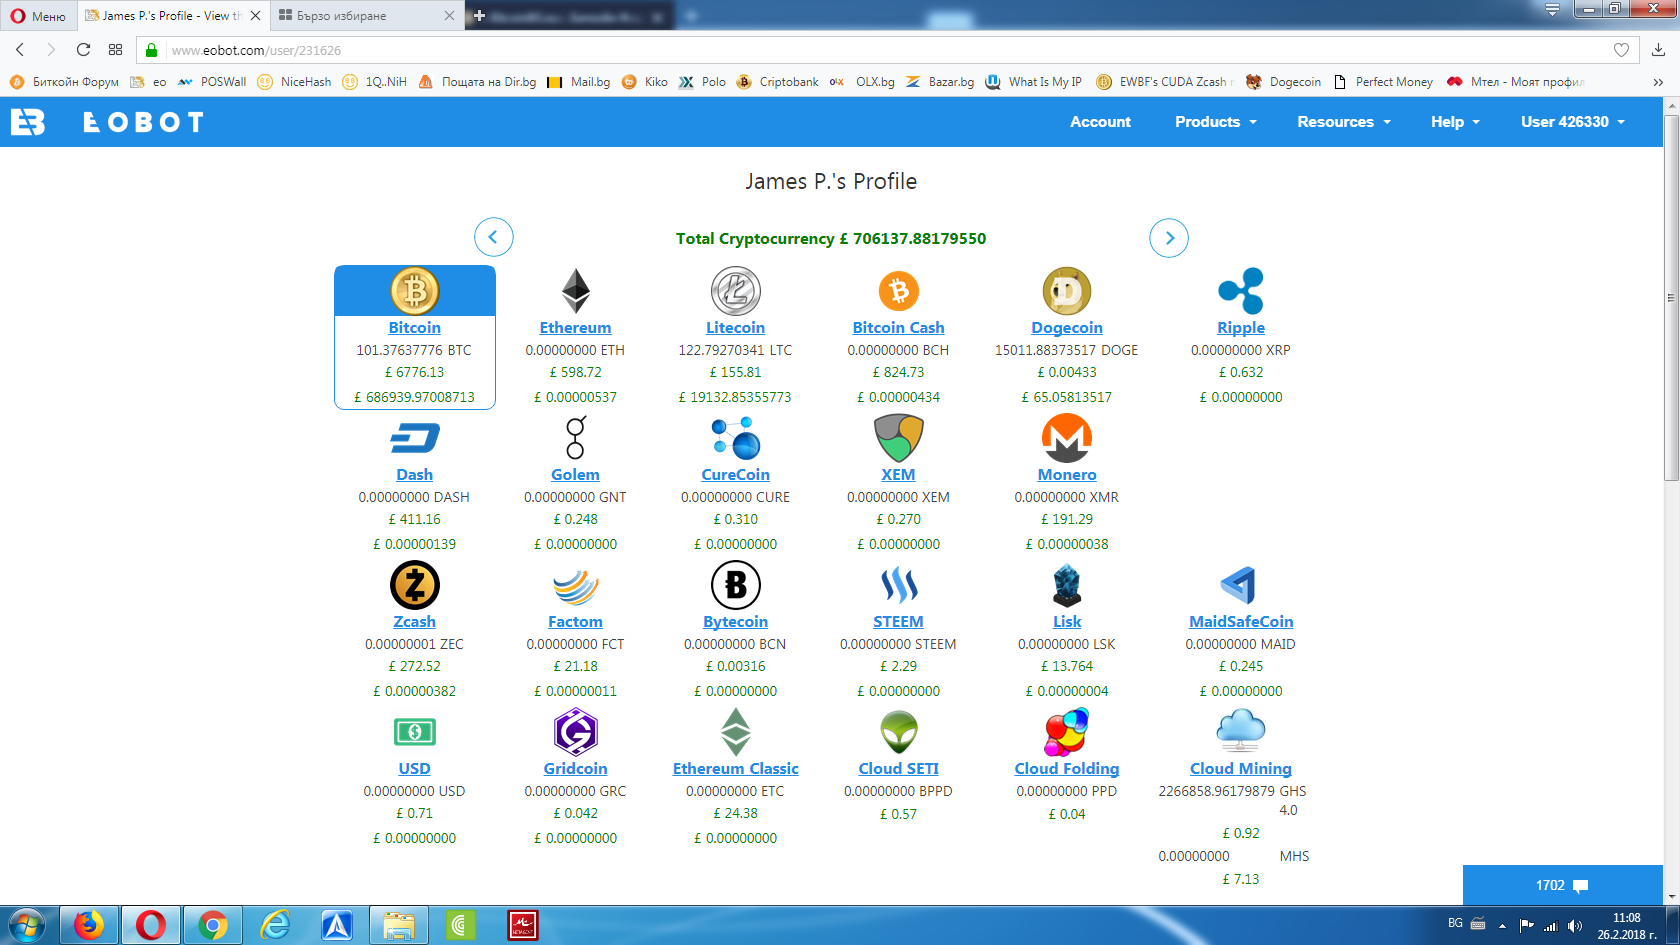The image size is (1680, 945).
Task: Click the Monero logo icon
Action: tap(1066, 438)
